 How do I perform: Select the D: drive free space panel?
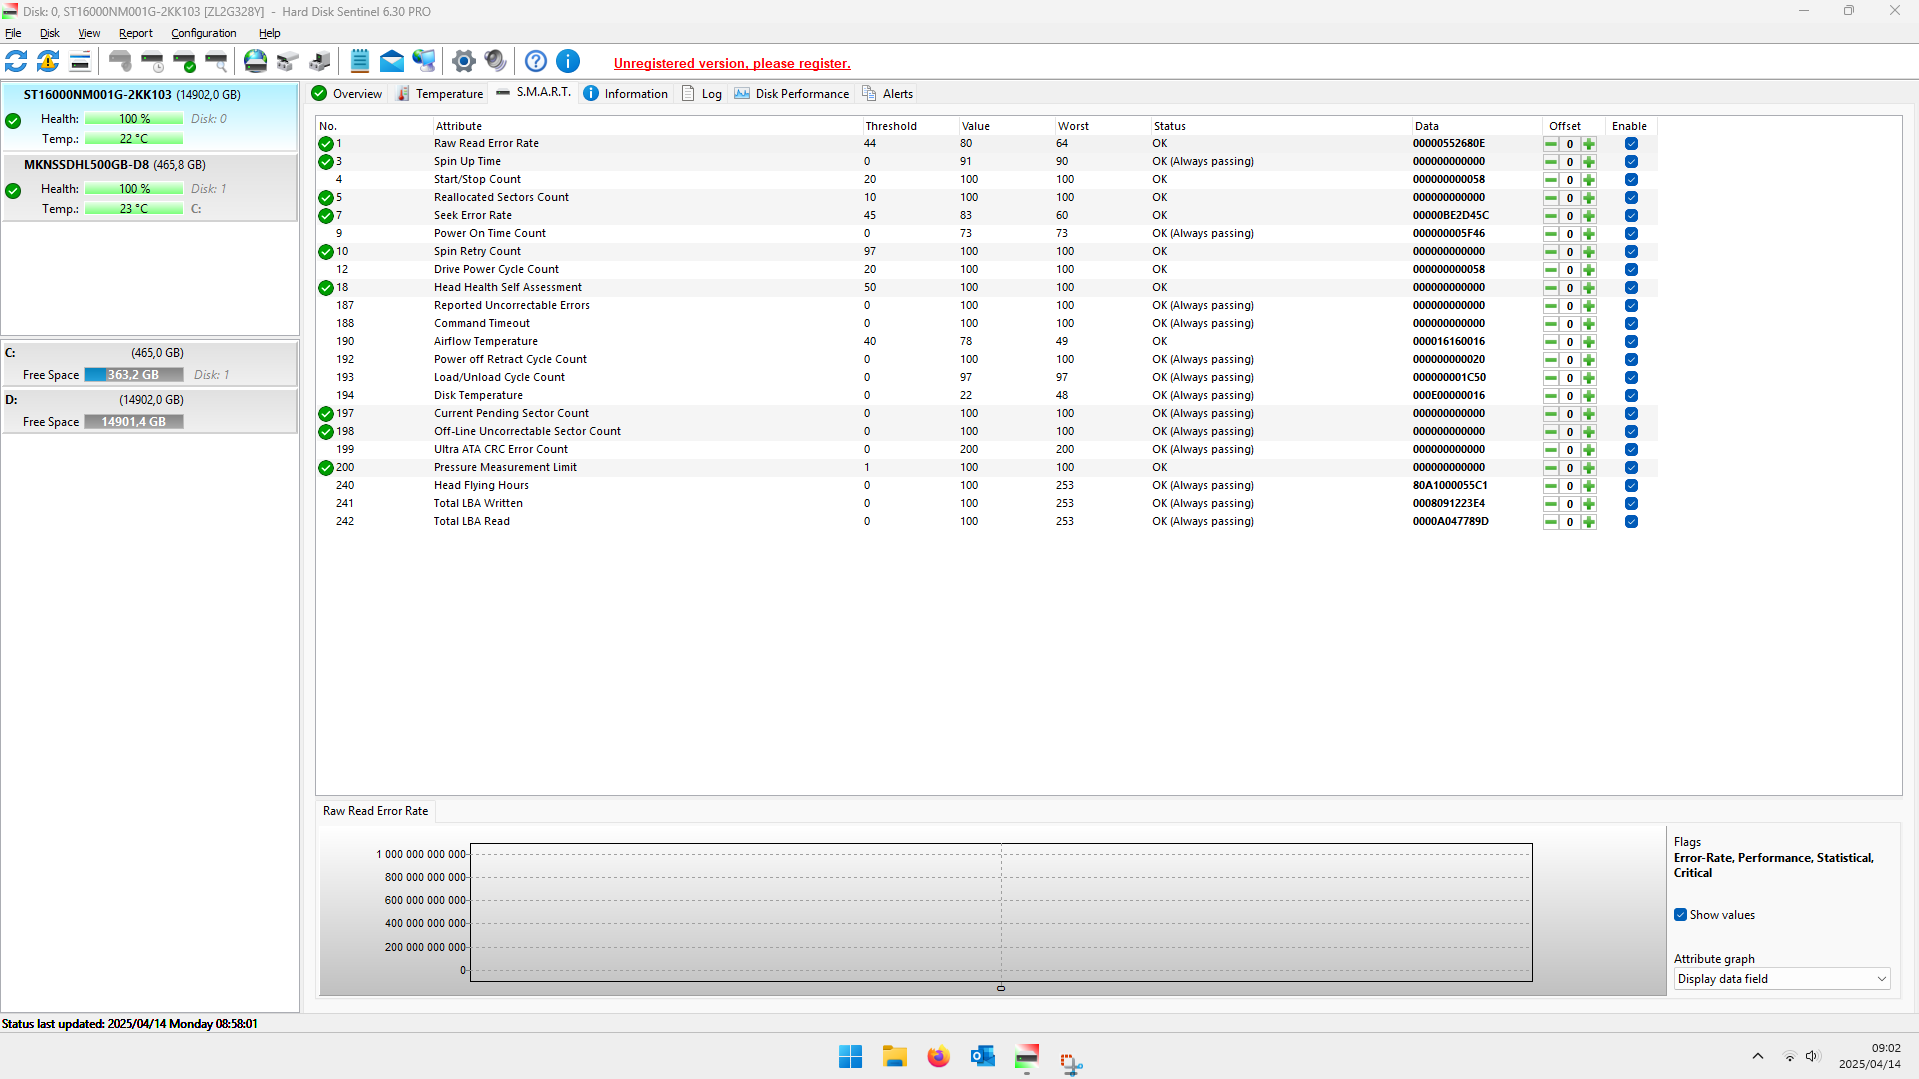pos(150,411)
